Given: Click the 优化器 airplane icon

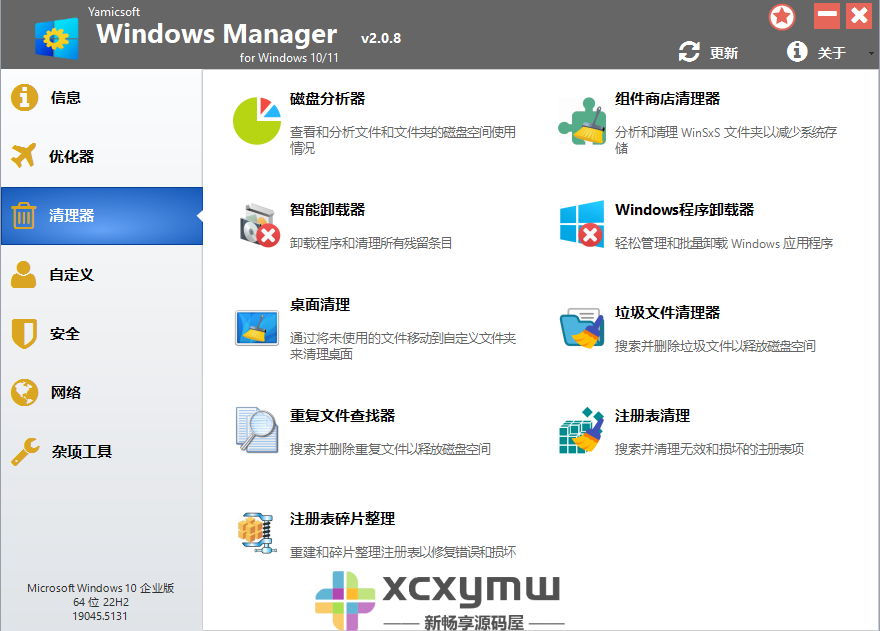Looking at the screenshot, I should [x=24, y=156].
